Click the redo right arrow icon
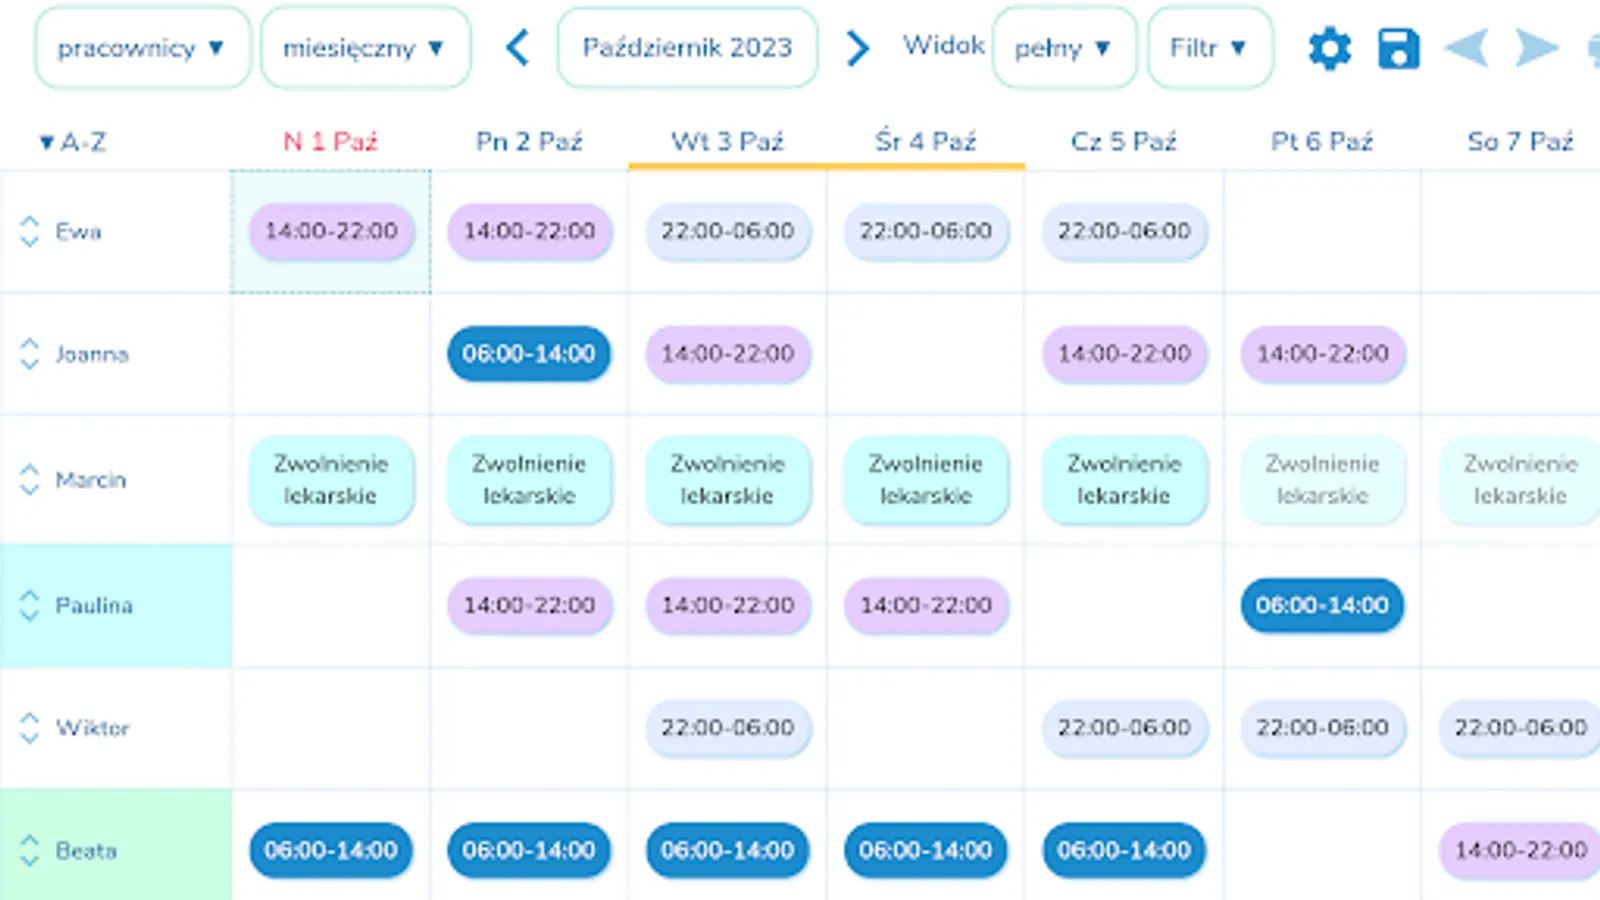The height and width of the screenshot is (900, 1600). (1536, 48)
